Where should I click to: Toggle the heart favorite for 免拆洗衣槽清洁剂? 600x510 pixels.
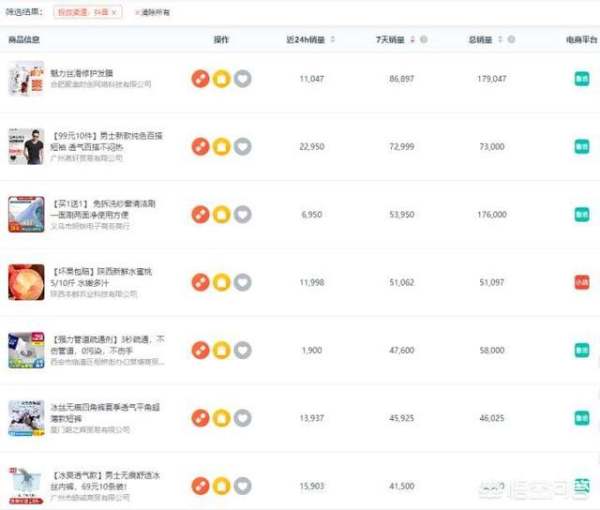pos(242,214)
